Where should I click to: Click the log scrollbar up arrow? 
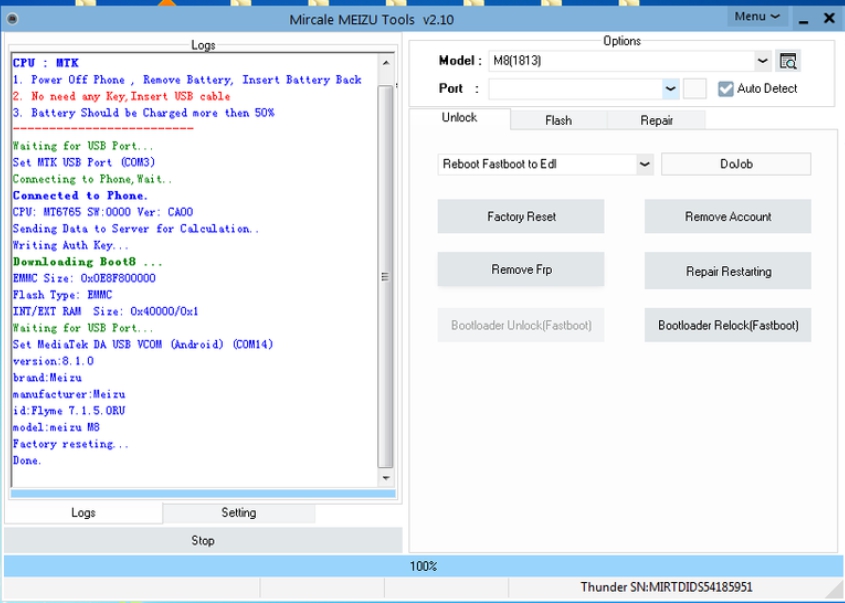[386, 63]
